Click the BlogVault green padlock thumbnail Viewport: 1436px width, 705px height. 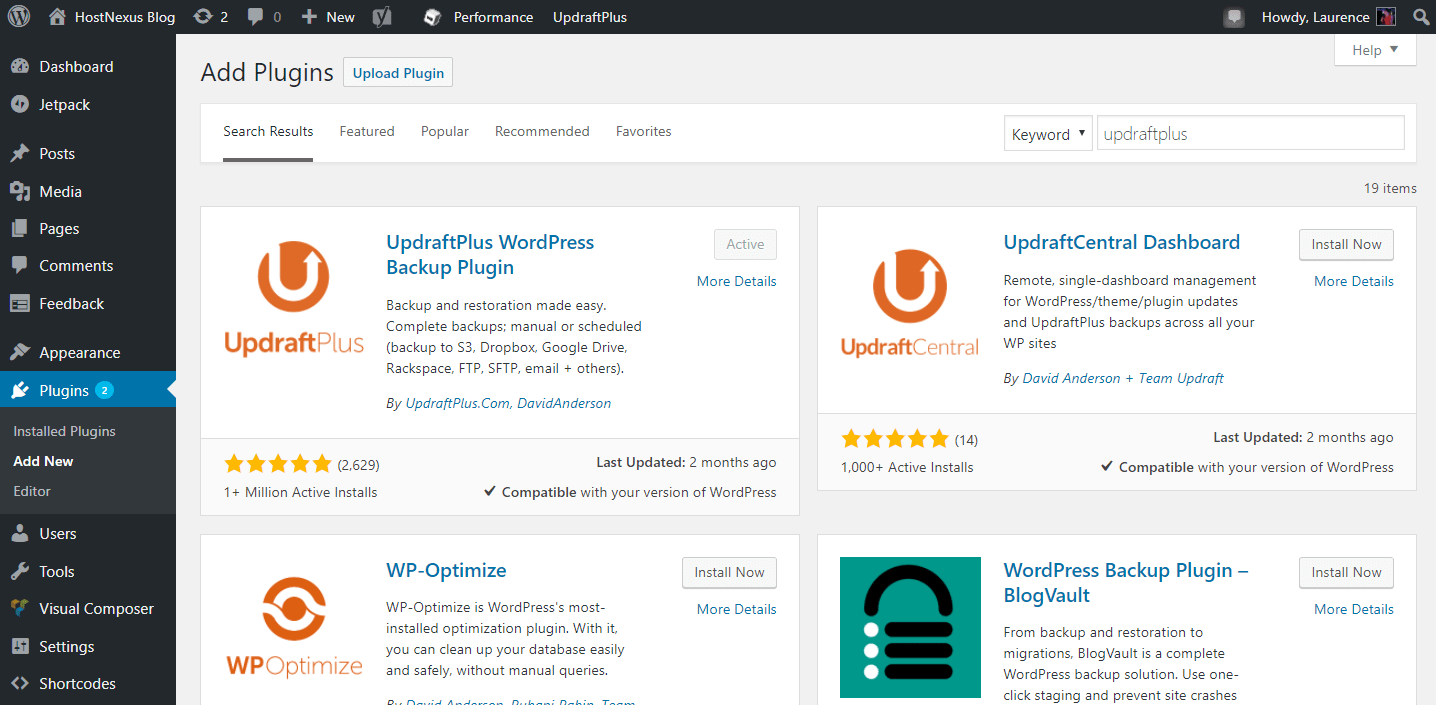pos(910,627)
